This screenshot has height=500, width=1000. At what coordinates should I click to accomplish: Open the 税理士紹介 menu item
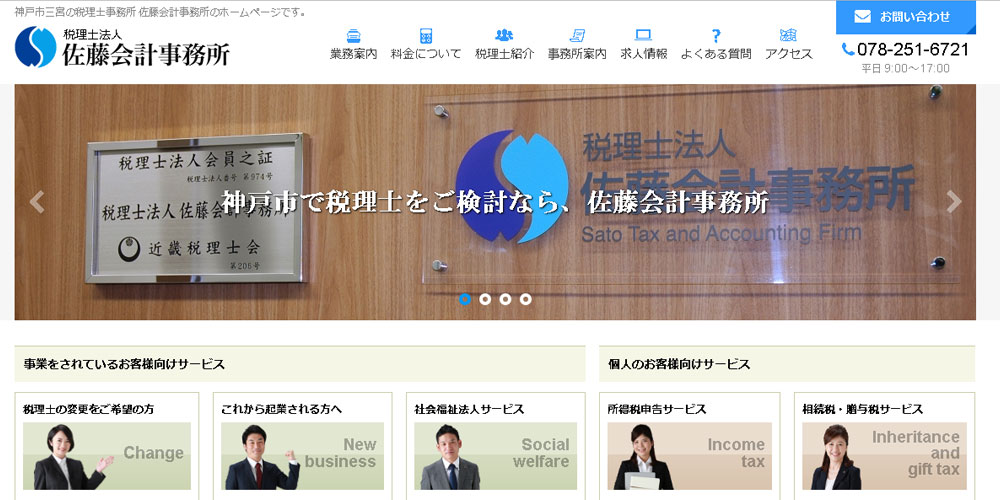(504, 54)
